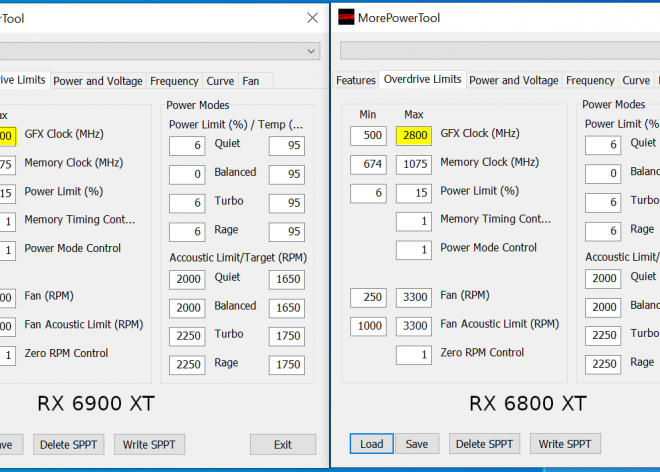Click the Memory Timing Cont... field in the RX 6900 XT window

coord(8,222)
